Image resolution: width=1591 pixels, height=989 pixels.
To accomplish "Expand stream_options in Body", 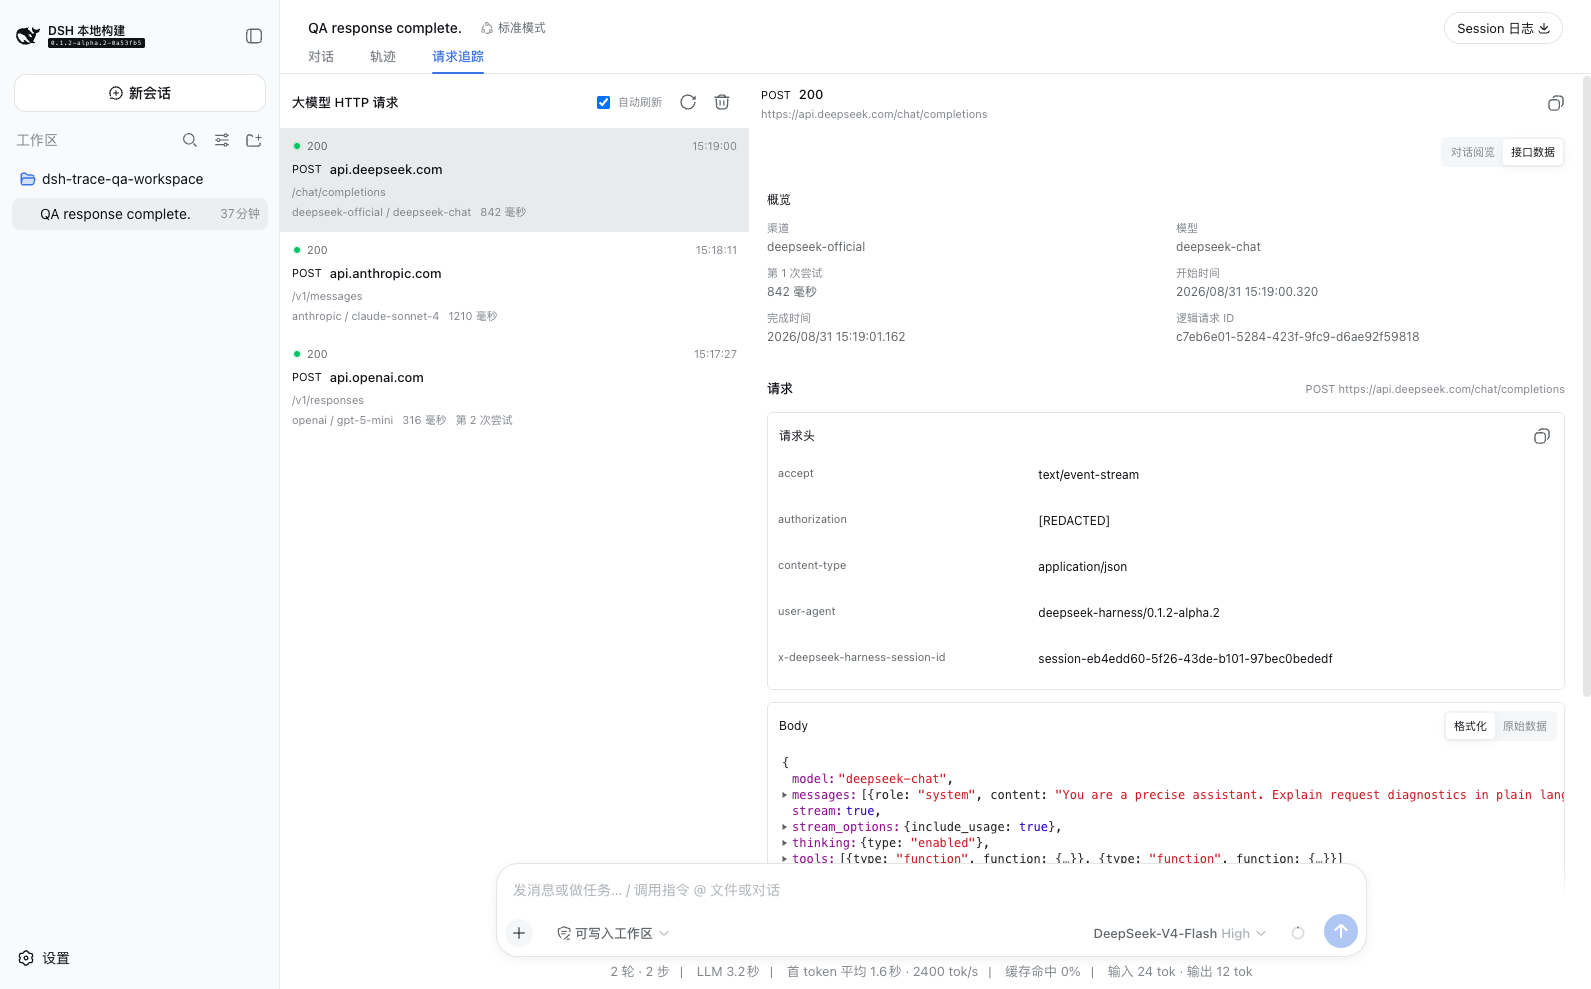I will tap(785, 827).
